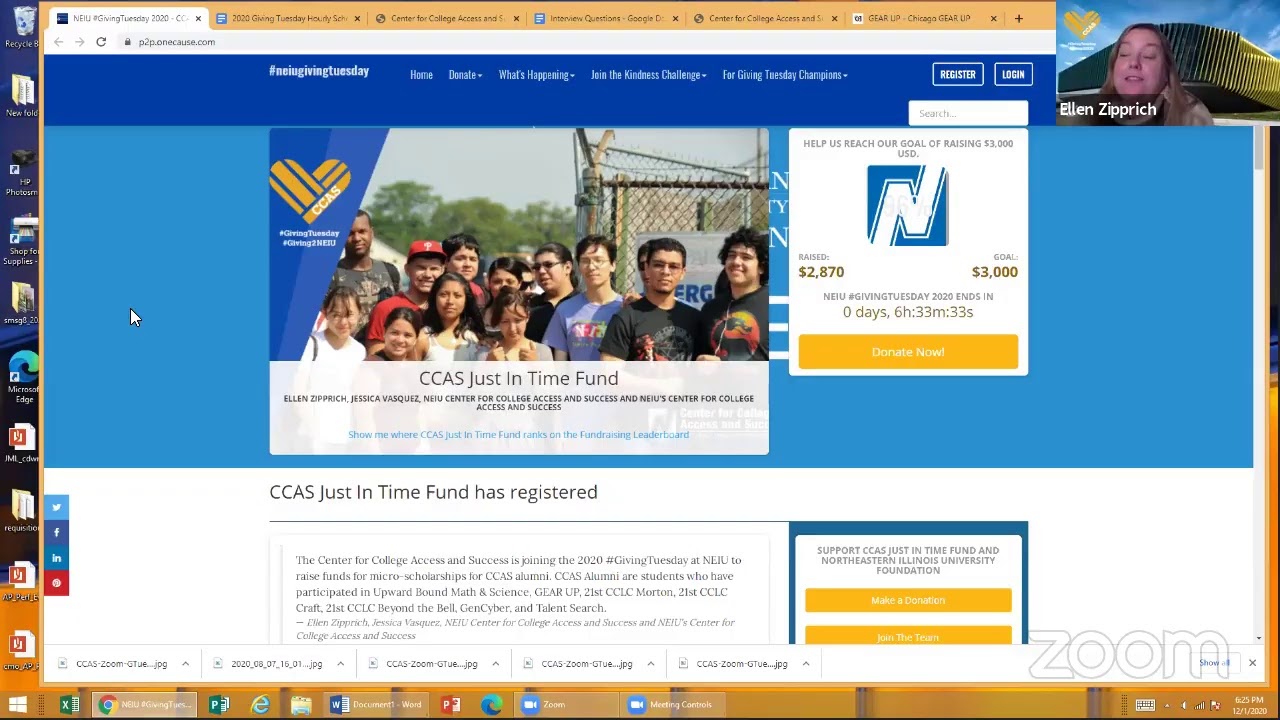Go back in browser history
The width and height of the screenshot is (1280, 720).
coord(58,42)
